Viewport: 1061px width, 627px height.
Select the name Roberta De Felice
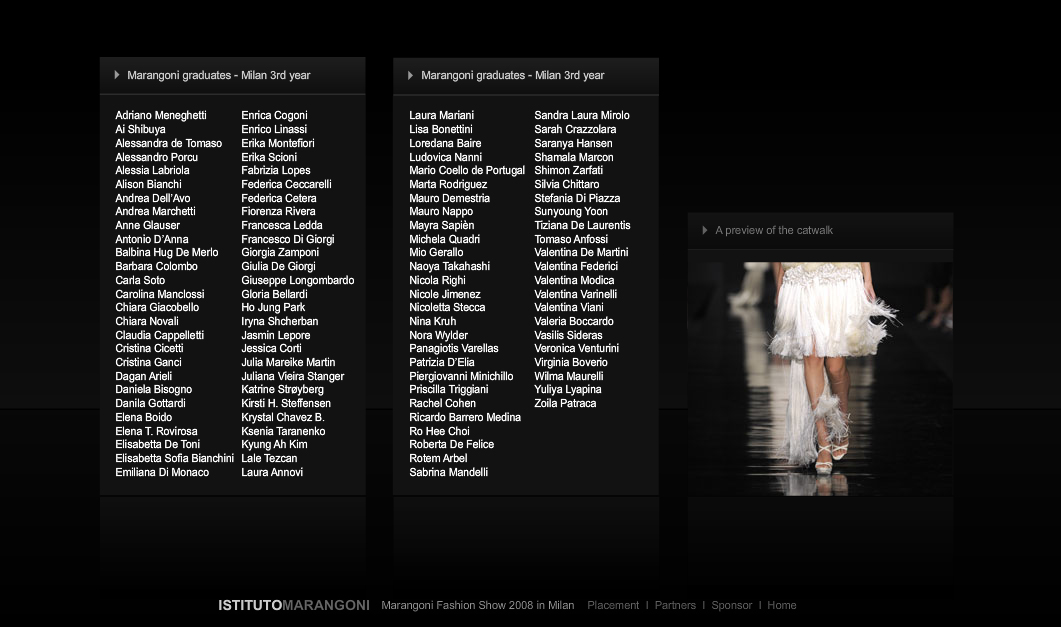451,444
